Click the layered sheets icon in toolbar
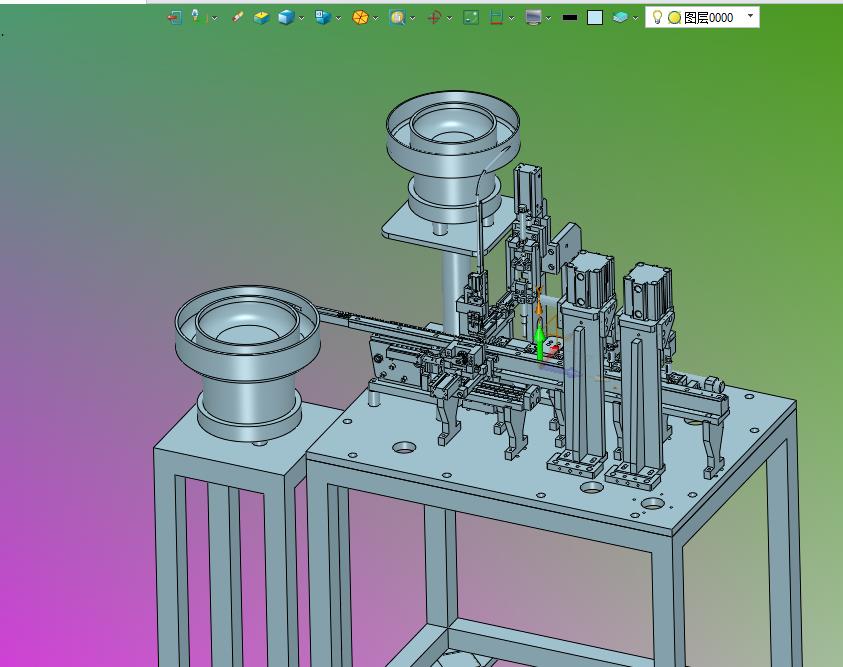This screenshot has width=843, height=667. click(620, 17)
